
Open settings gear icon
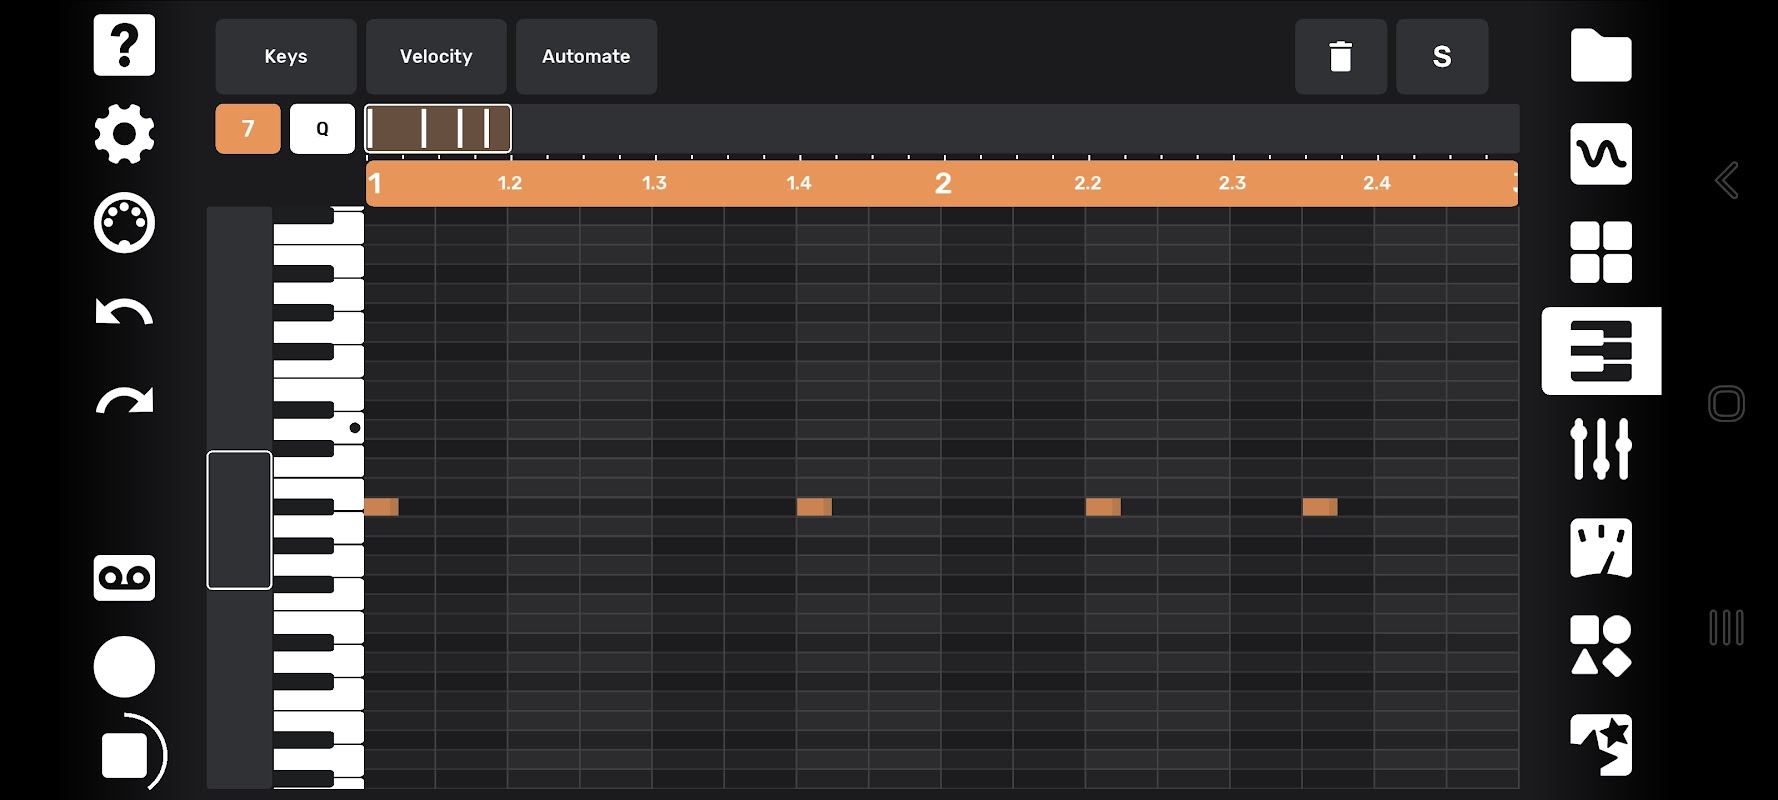(x=124, y=133)
